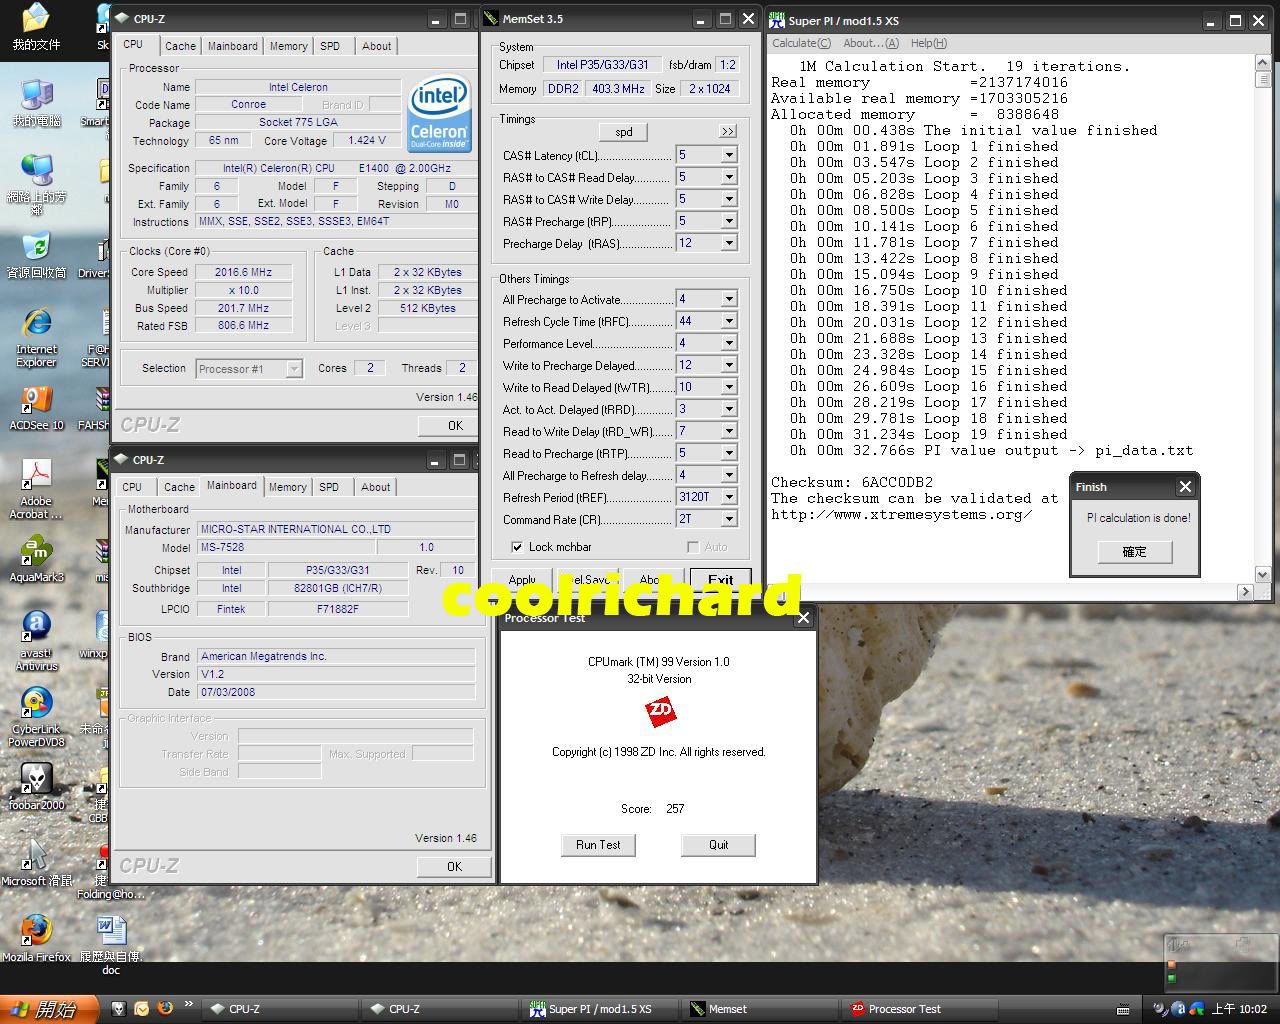Switch to SPD tab in top CPU-Z
This screenshot has height=1024, width=1280.
pyautogui.click(x=330, y=46)
